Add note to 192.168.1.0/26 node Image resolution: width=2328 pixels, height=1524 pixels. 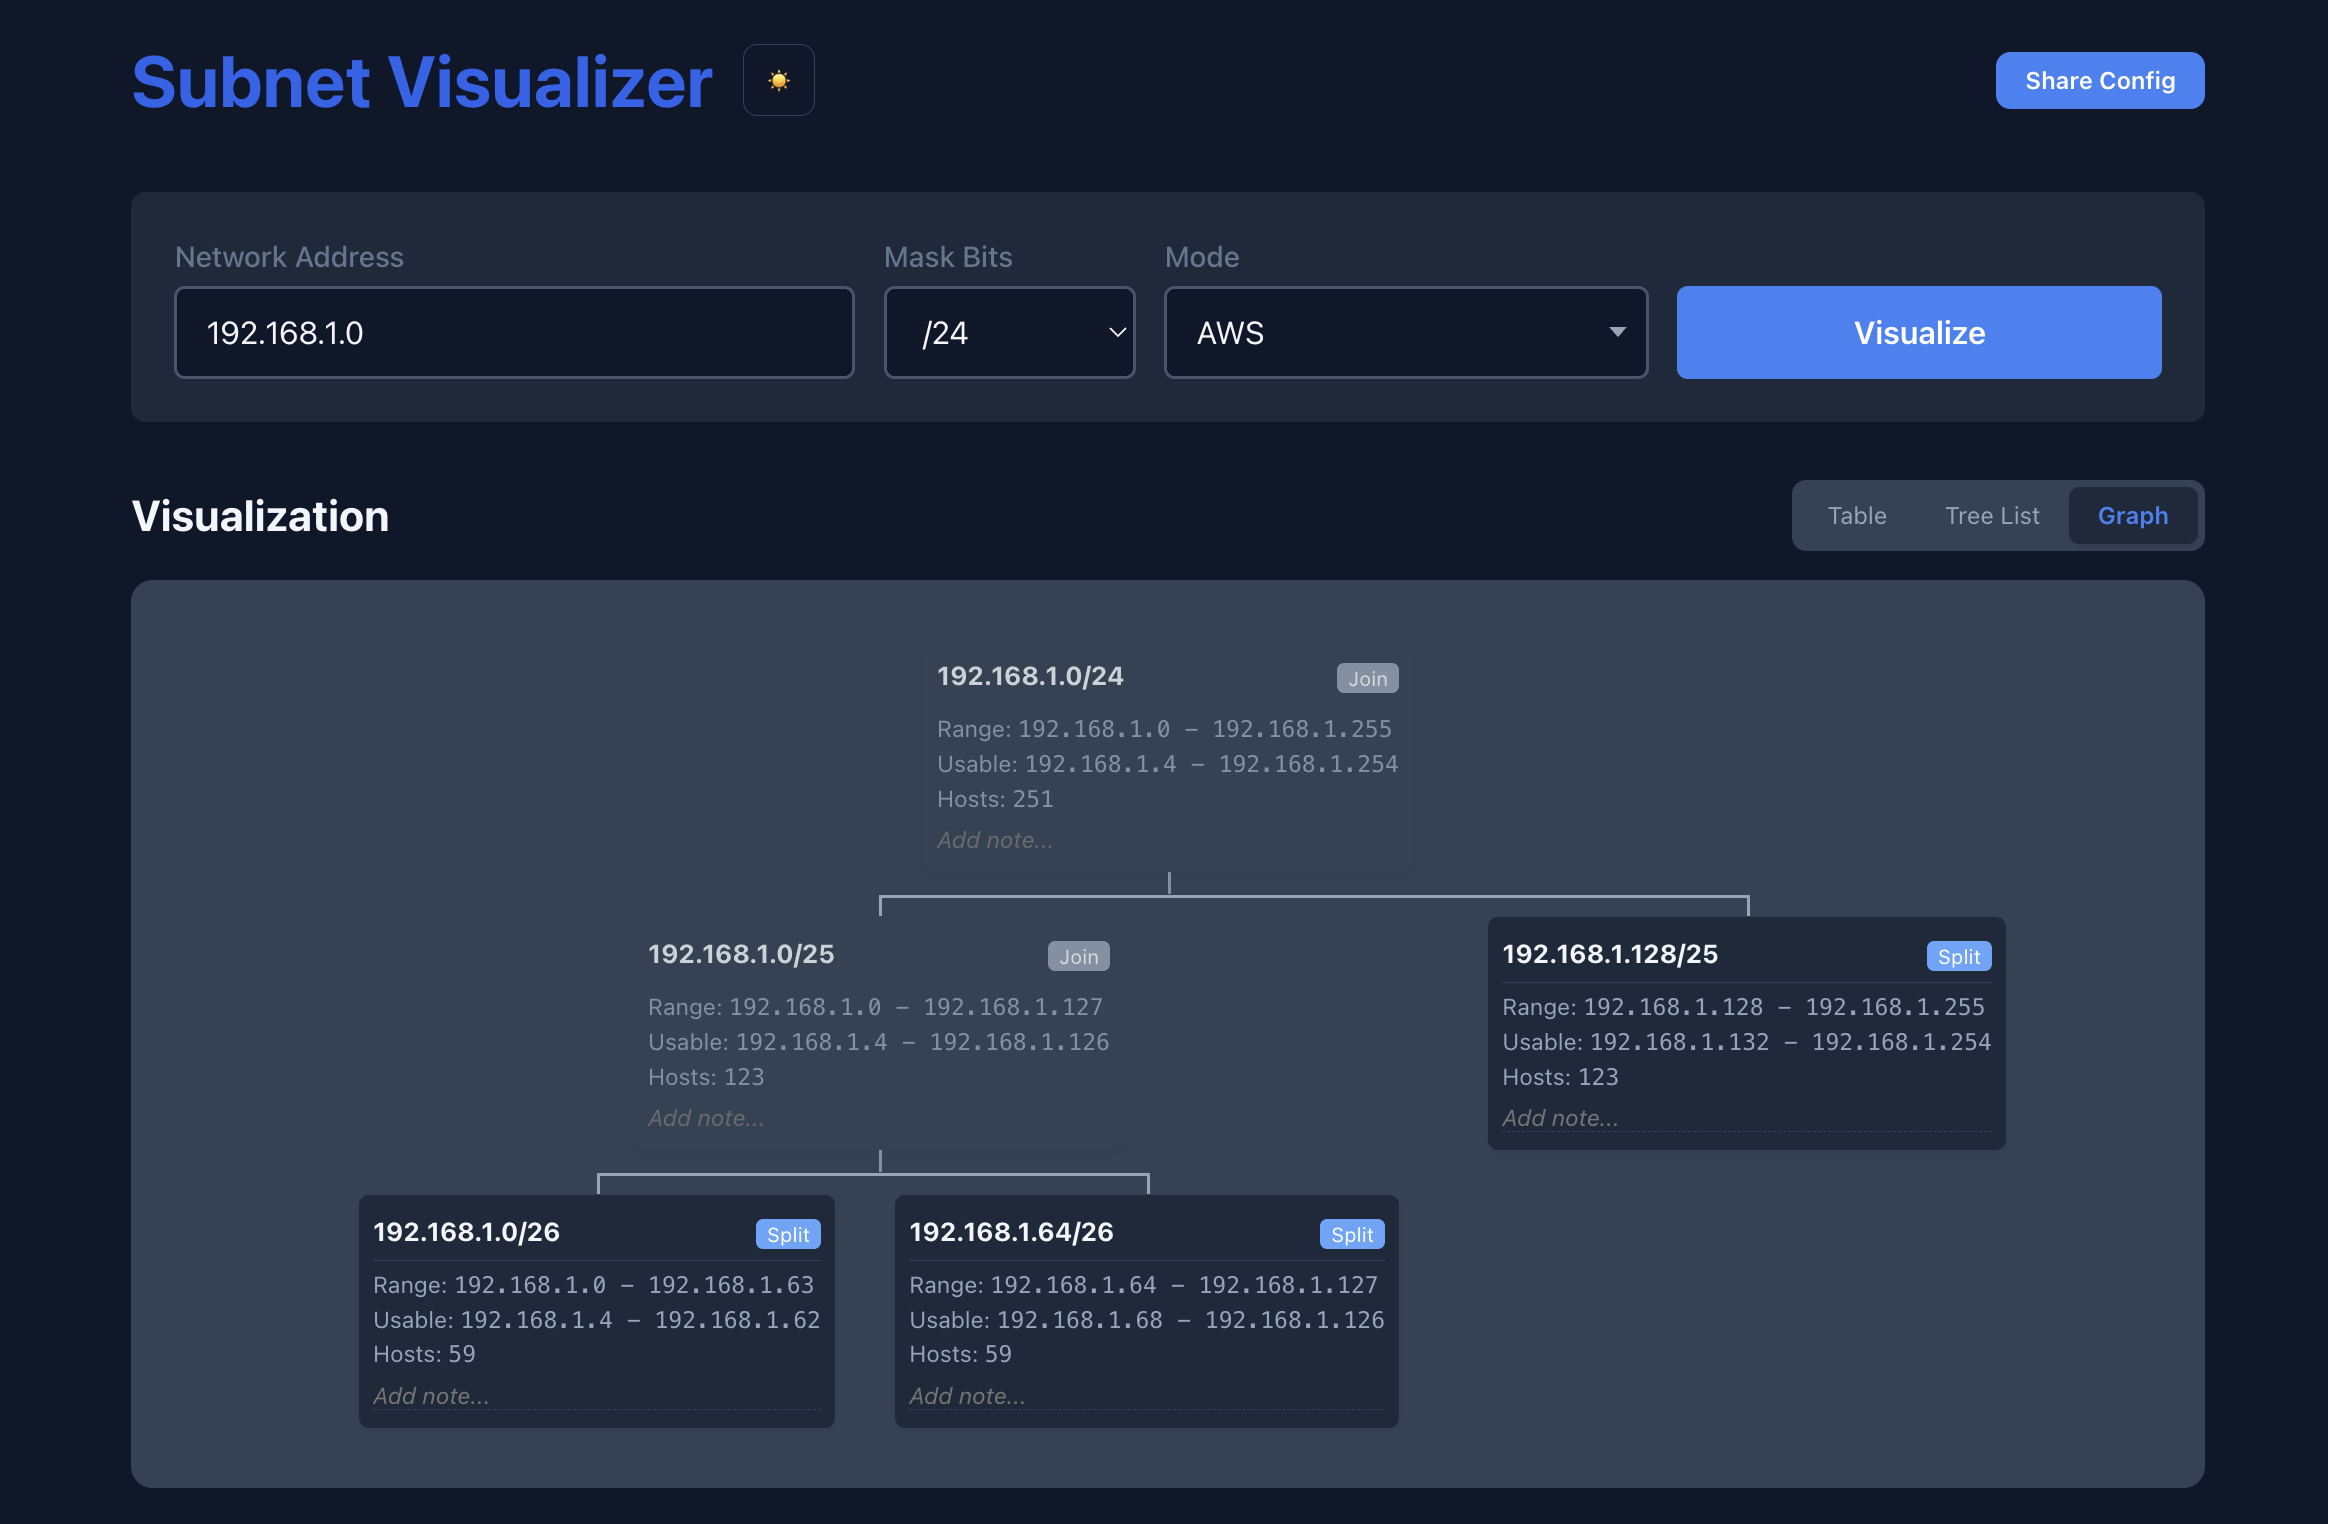pyautogui.click(x=596, y=1396)
